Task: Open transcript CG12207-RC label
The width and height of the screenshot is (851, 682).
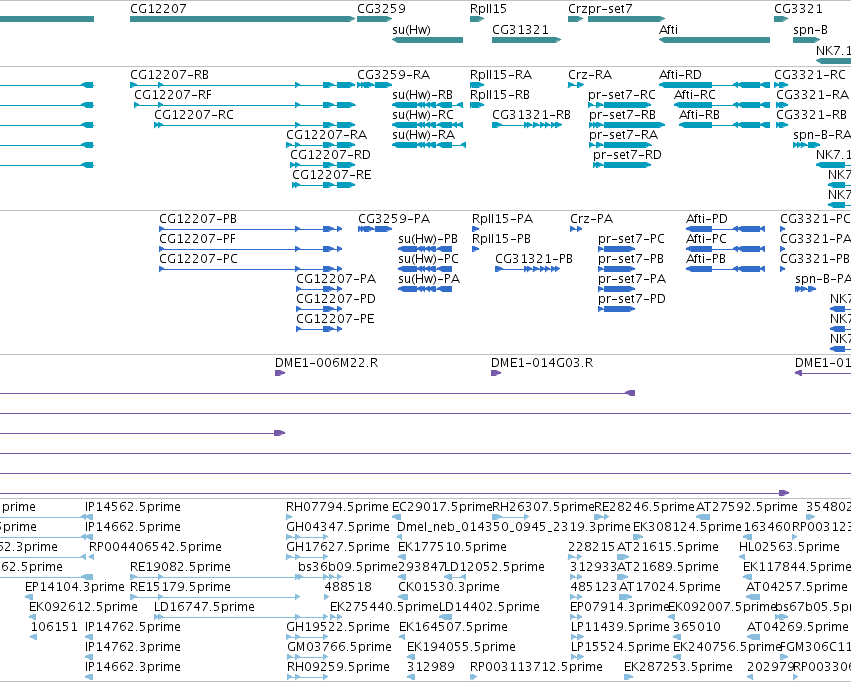Action: (194, 115)
